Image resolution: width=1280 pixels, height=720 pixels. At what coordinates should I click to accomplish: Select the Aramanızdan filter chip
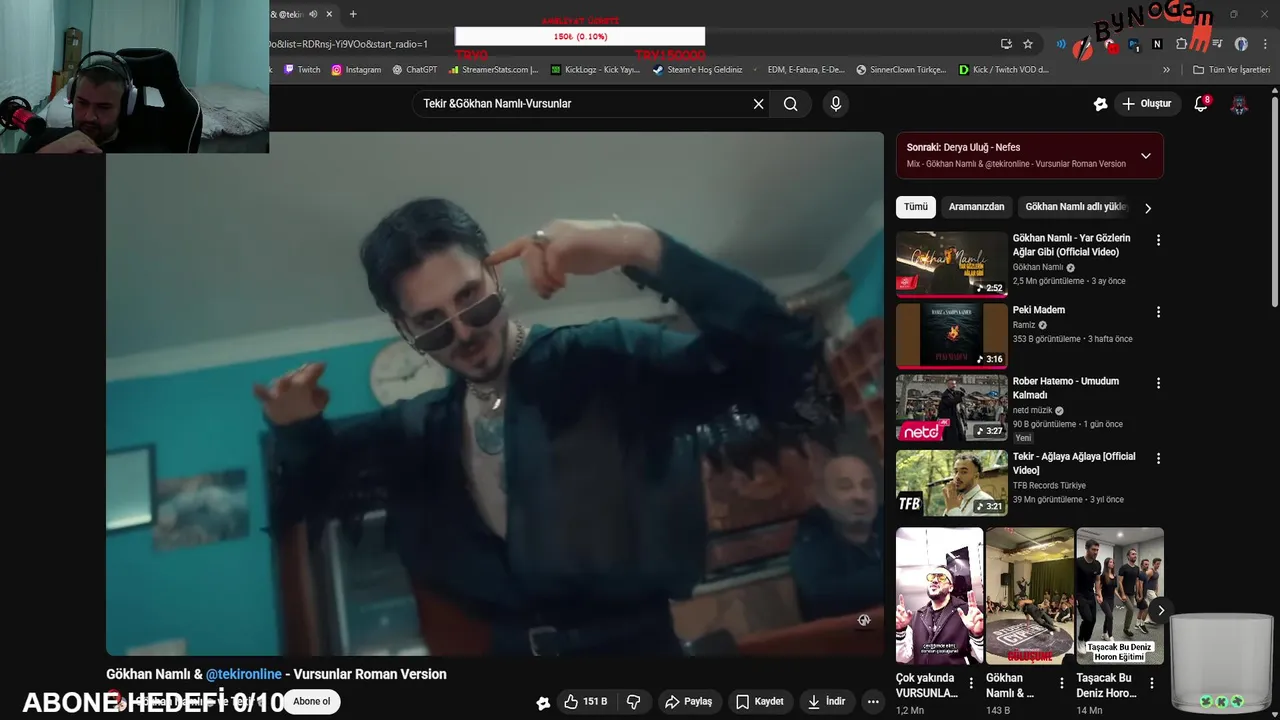click(976, 207)
